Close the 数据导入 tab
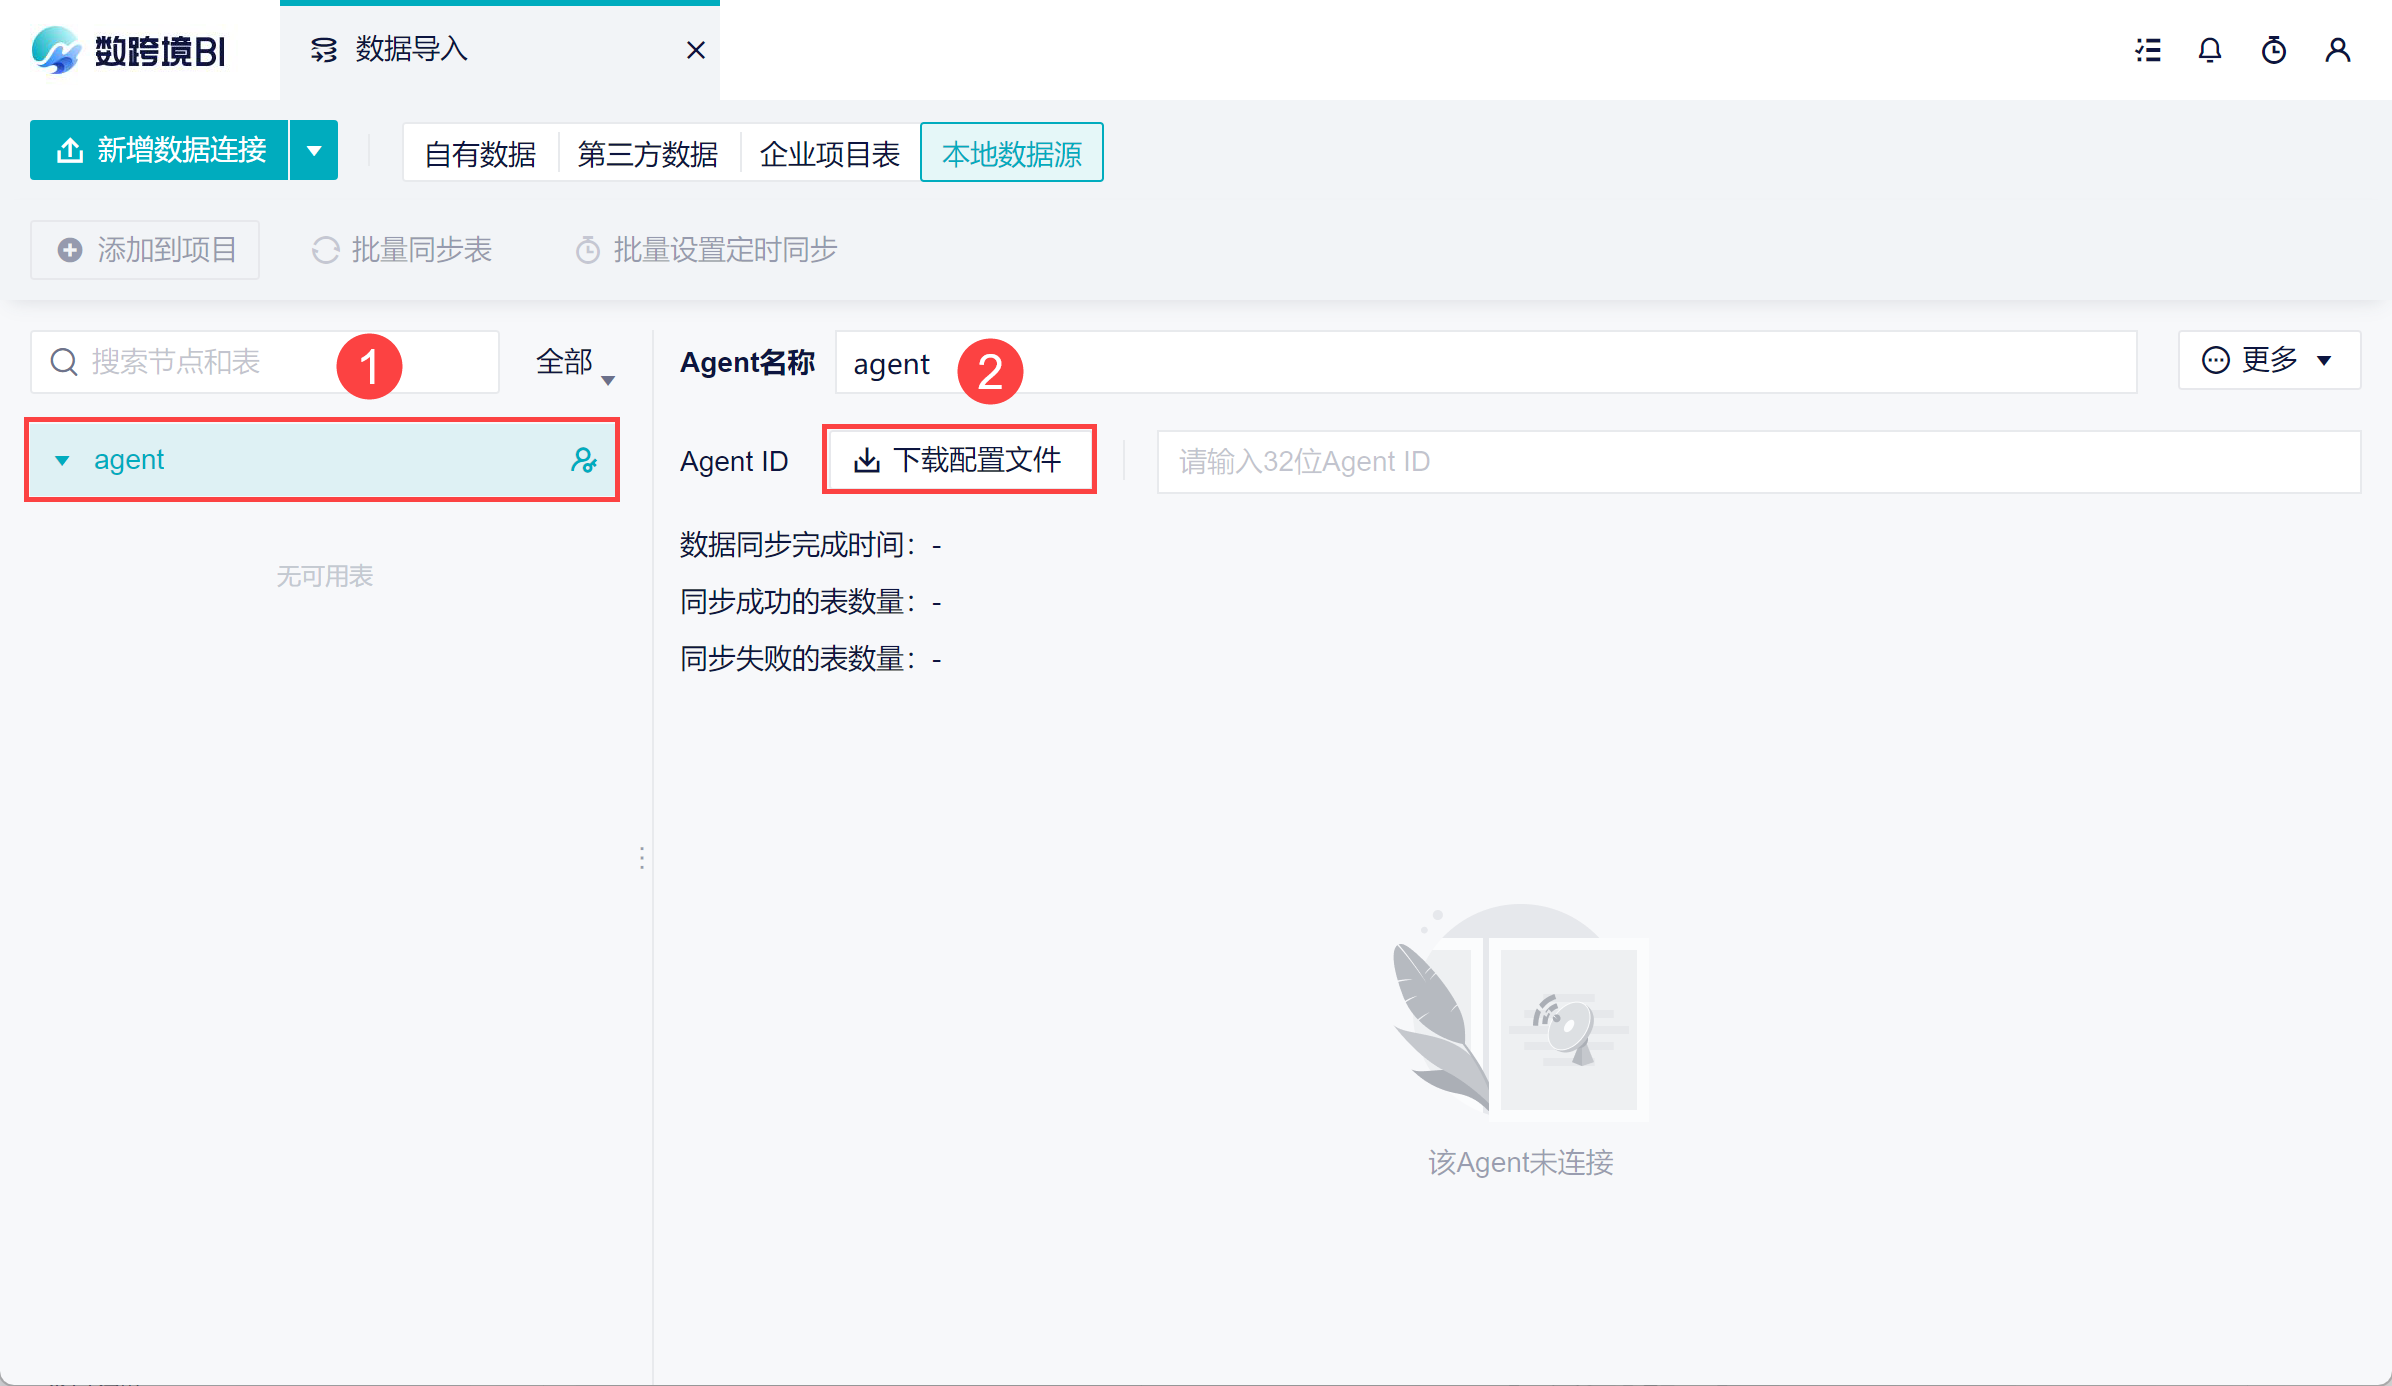The width and height of the screenshot is (2392, 1386). click(696, 50)
